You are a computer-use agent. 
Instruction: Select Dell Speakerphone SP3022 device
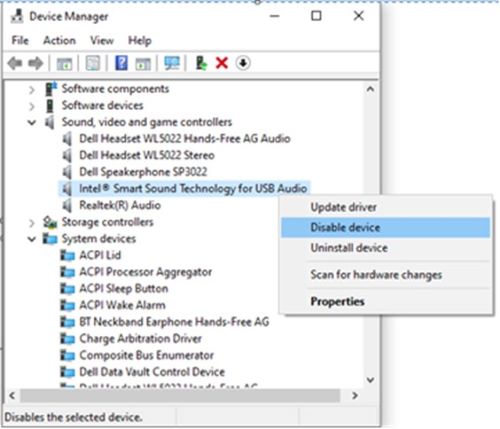(143, 172)
